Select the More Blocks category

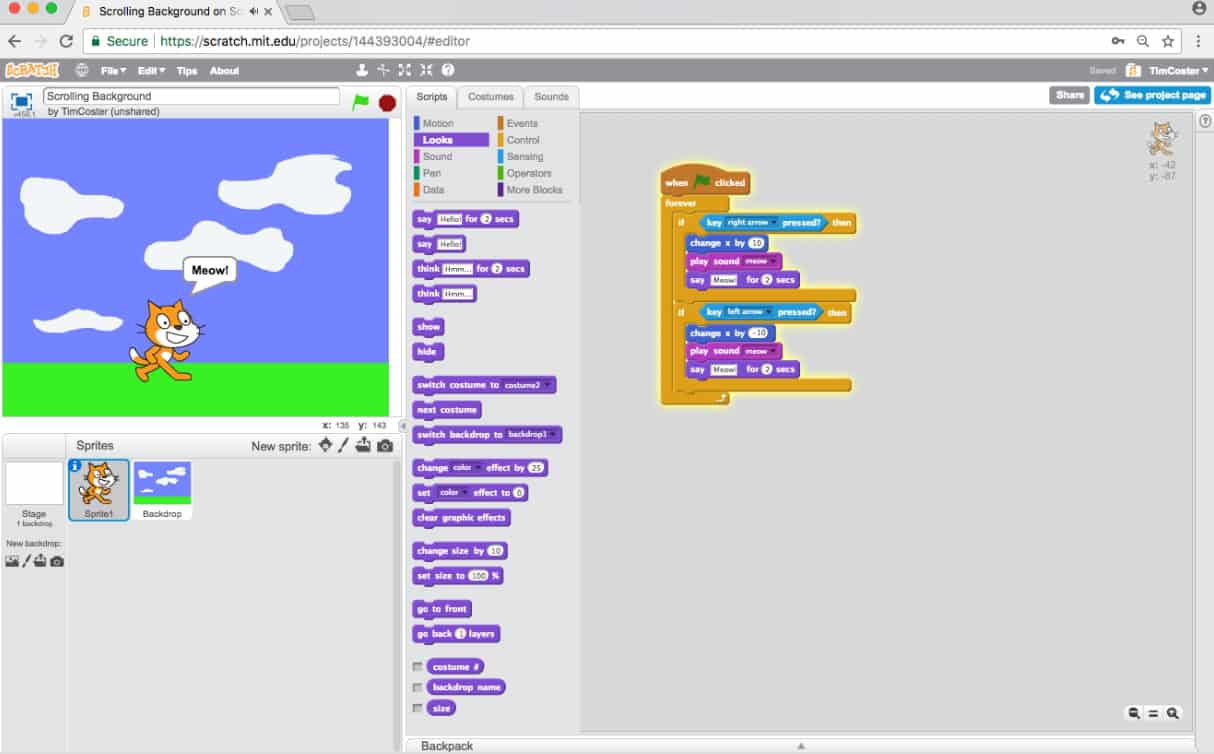pyautogui.click(x=534, y=189)
